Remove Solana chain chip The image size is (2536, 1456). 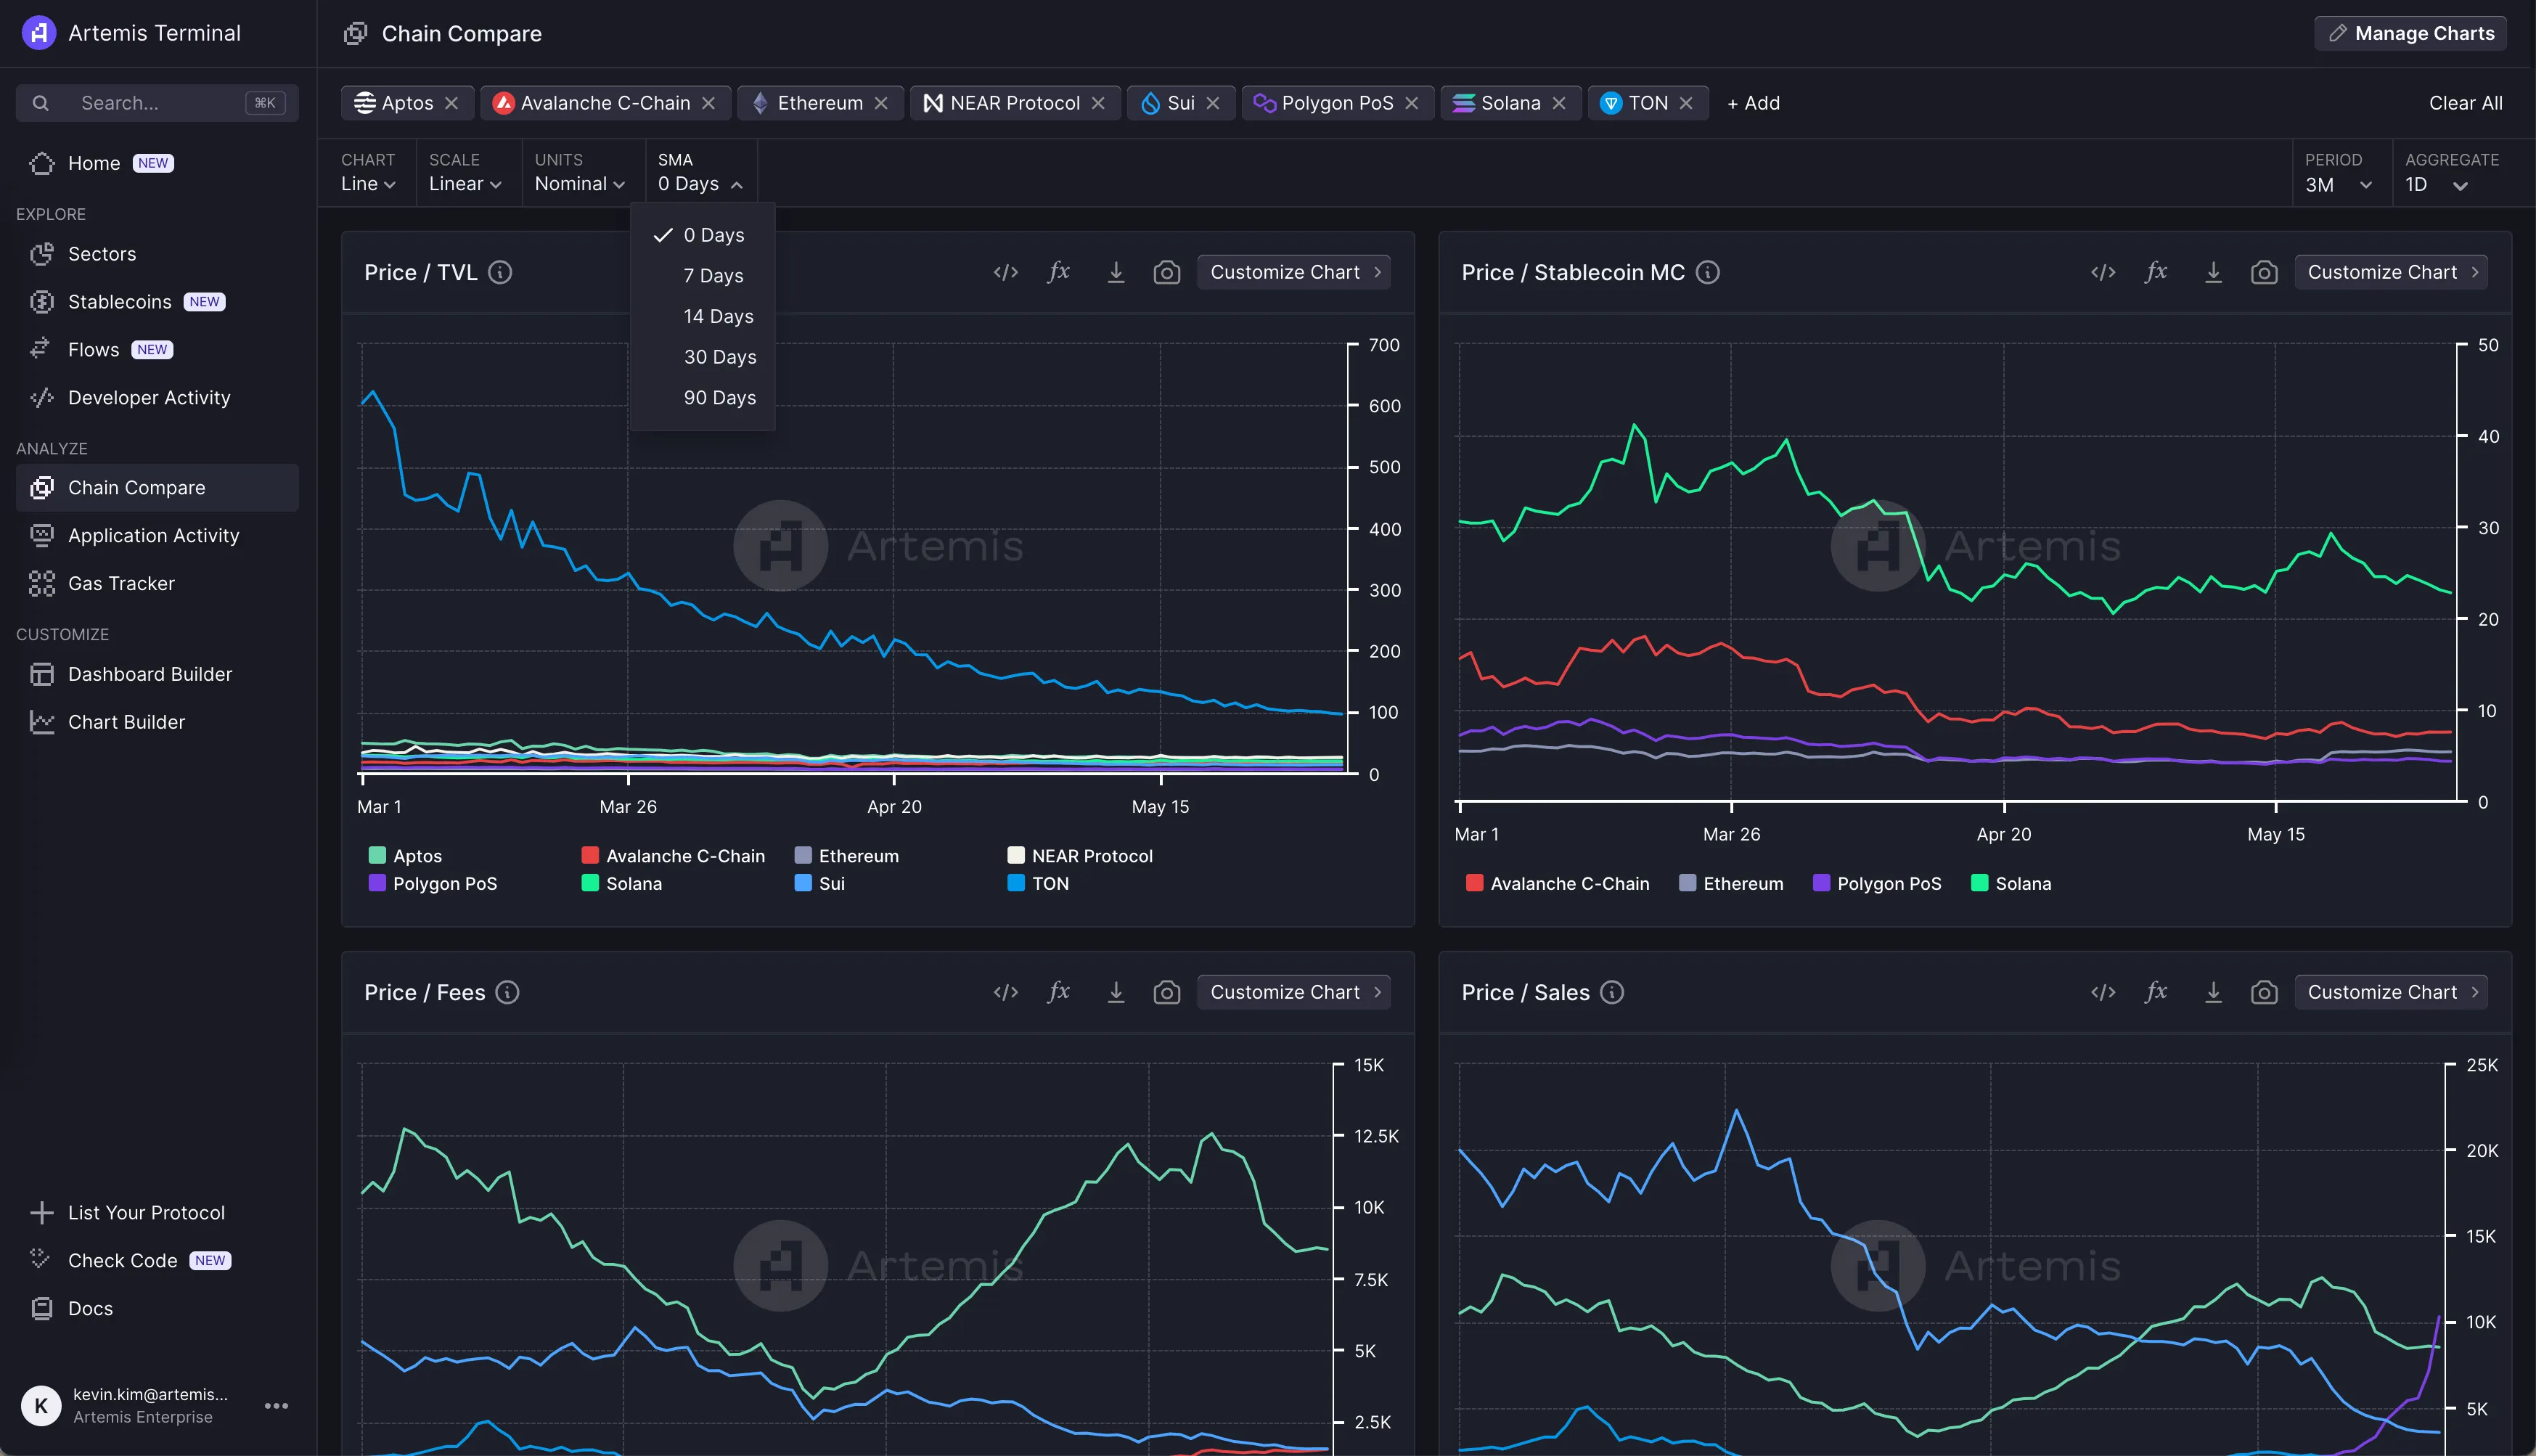tap(1559, 103)
